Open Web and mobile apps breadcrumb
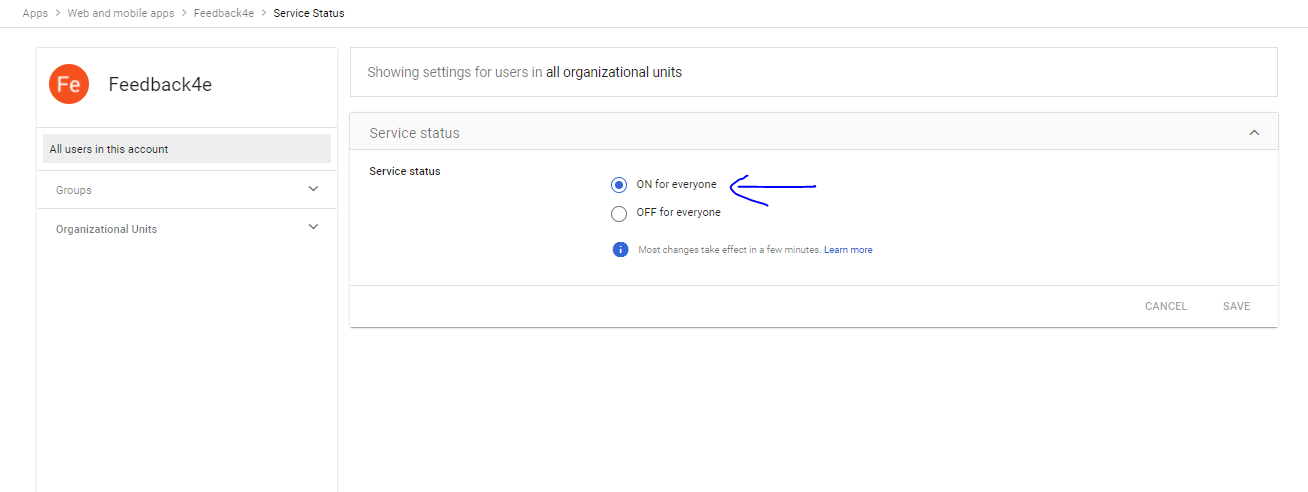This screenshot has width=1308, height=492. point(121,13)
